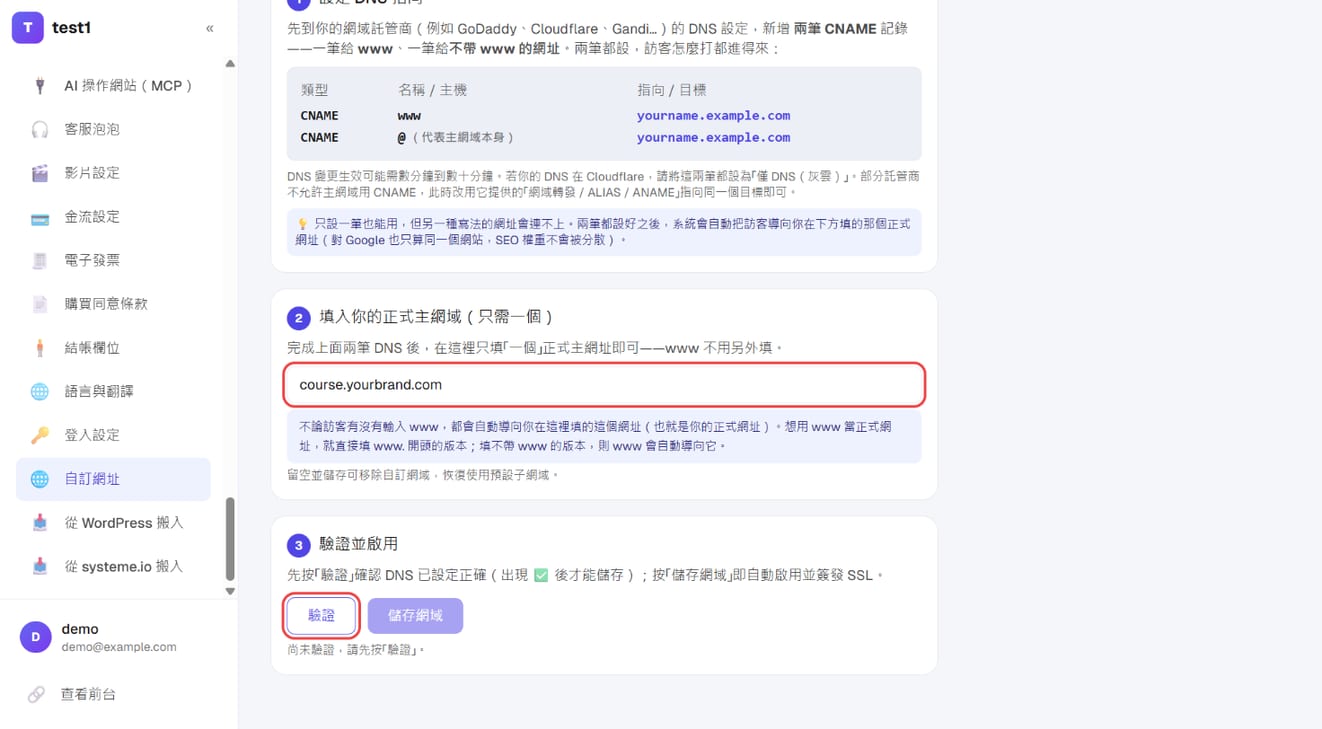The width and height of the screenshot is (1322, 729).
Task: Click the 自訂網址 globe icon
Action: (40, 479)
